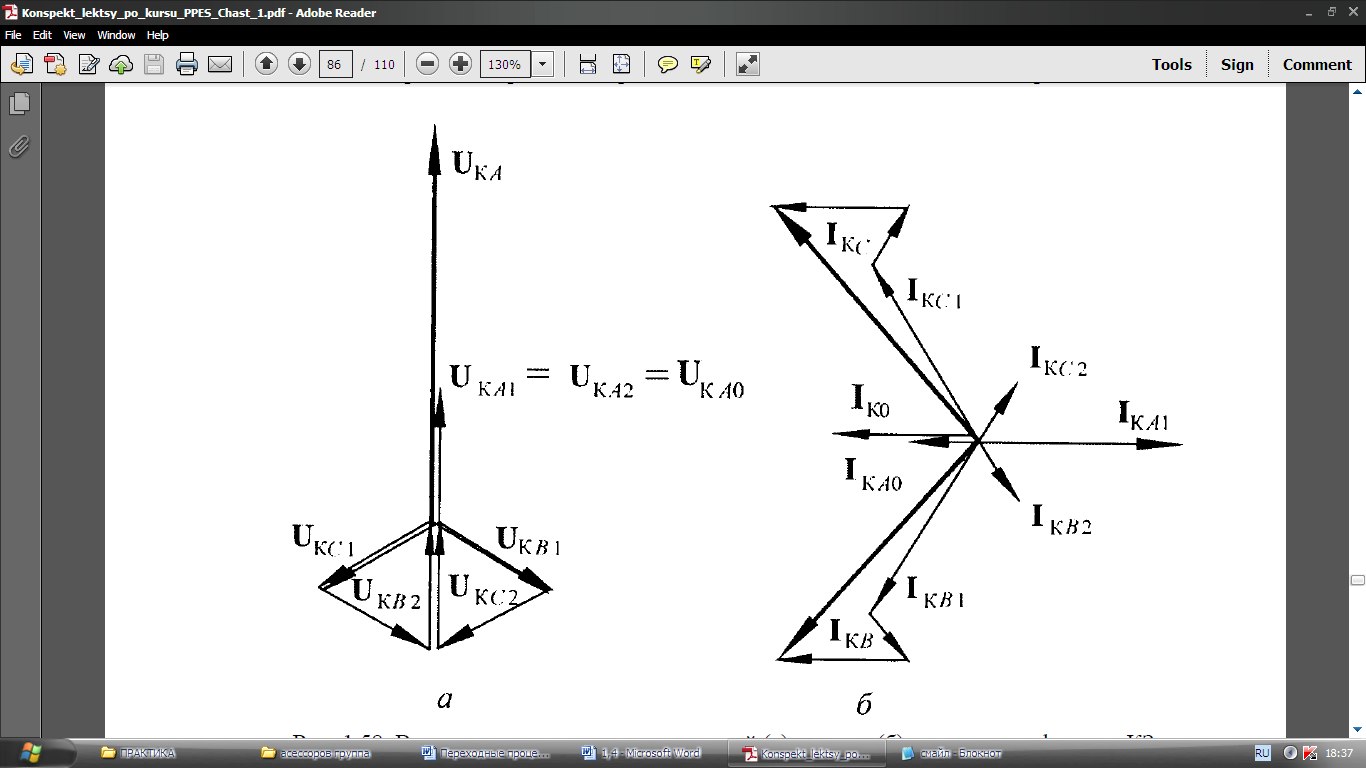
Task: Close the Adobe Reader window
Action: coord(1352,11)
